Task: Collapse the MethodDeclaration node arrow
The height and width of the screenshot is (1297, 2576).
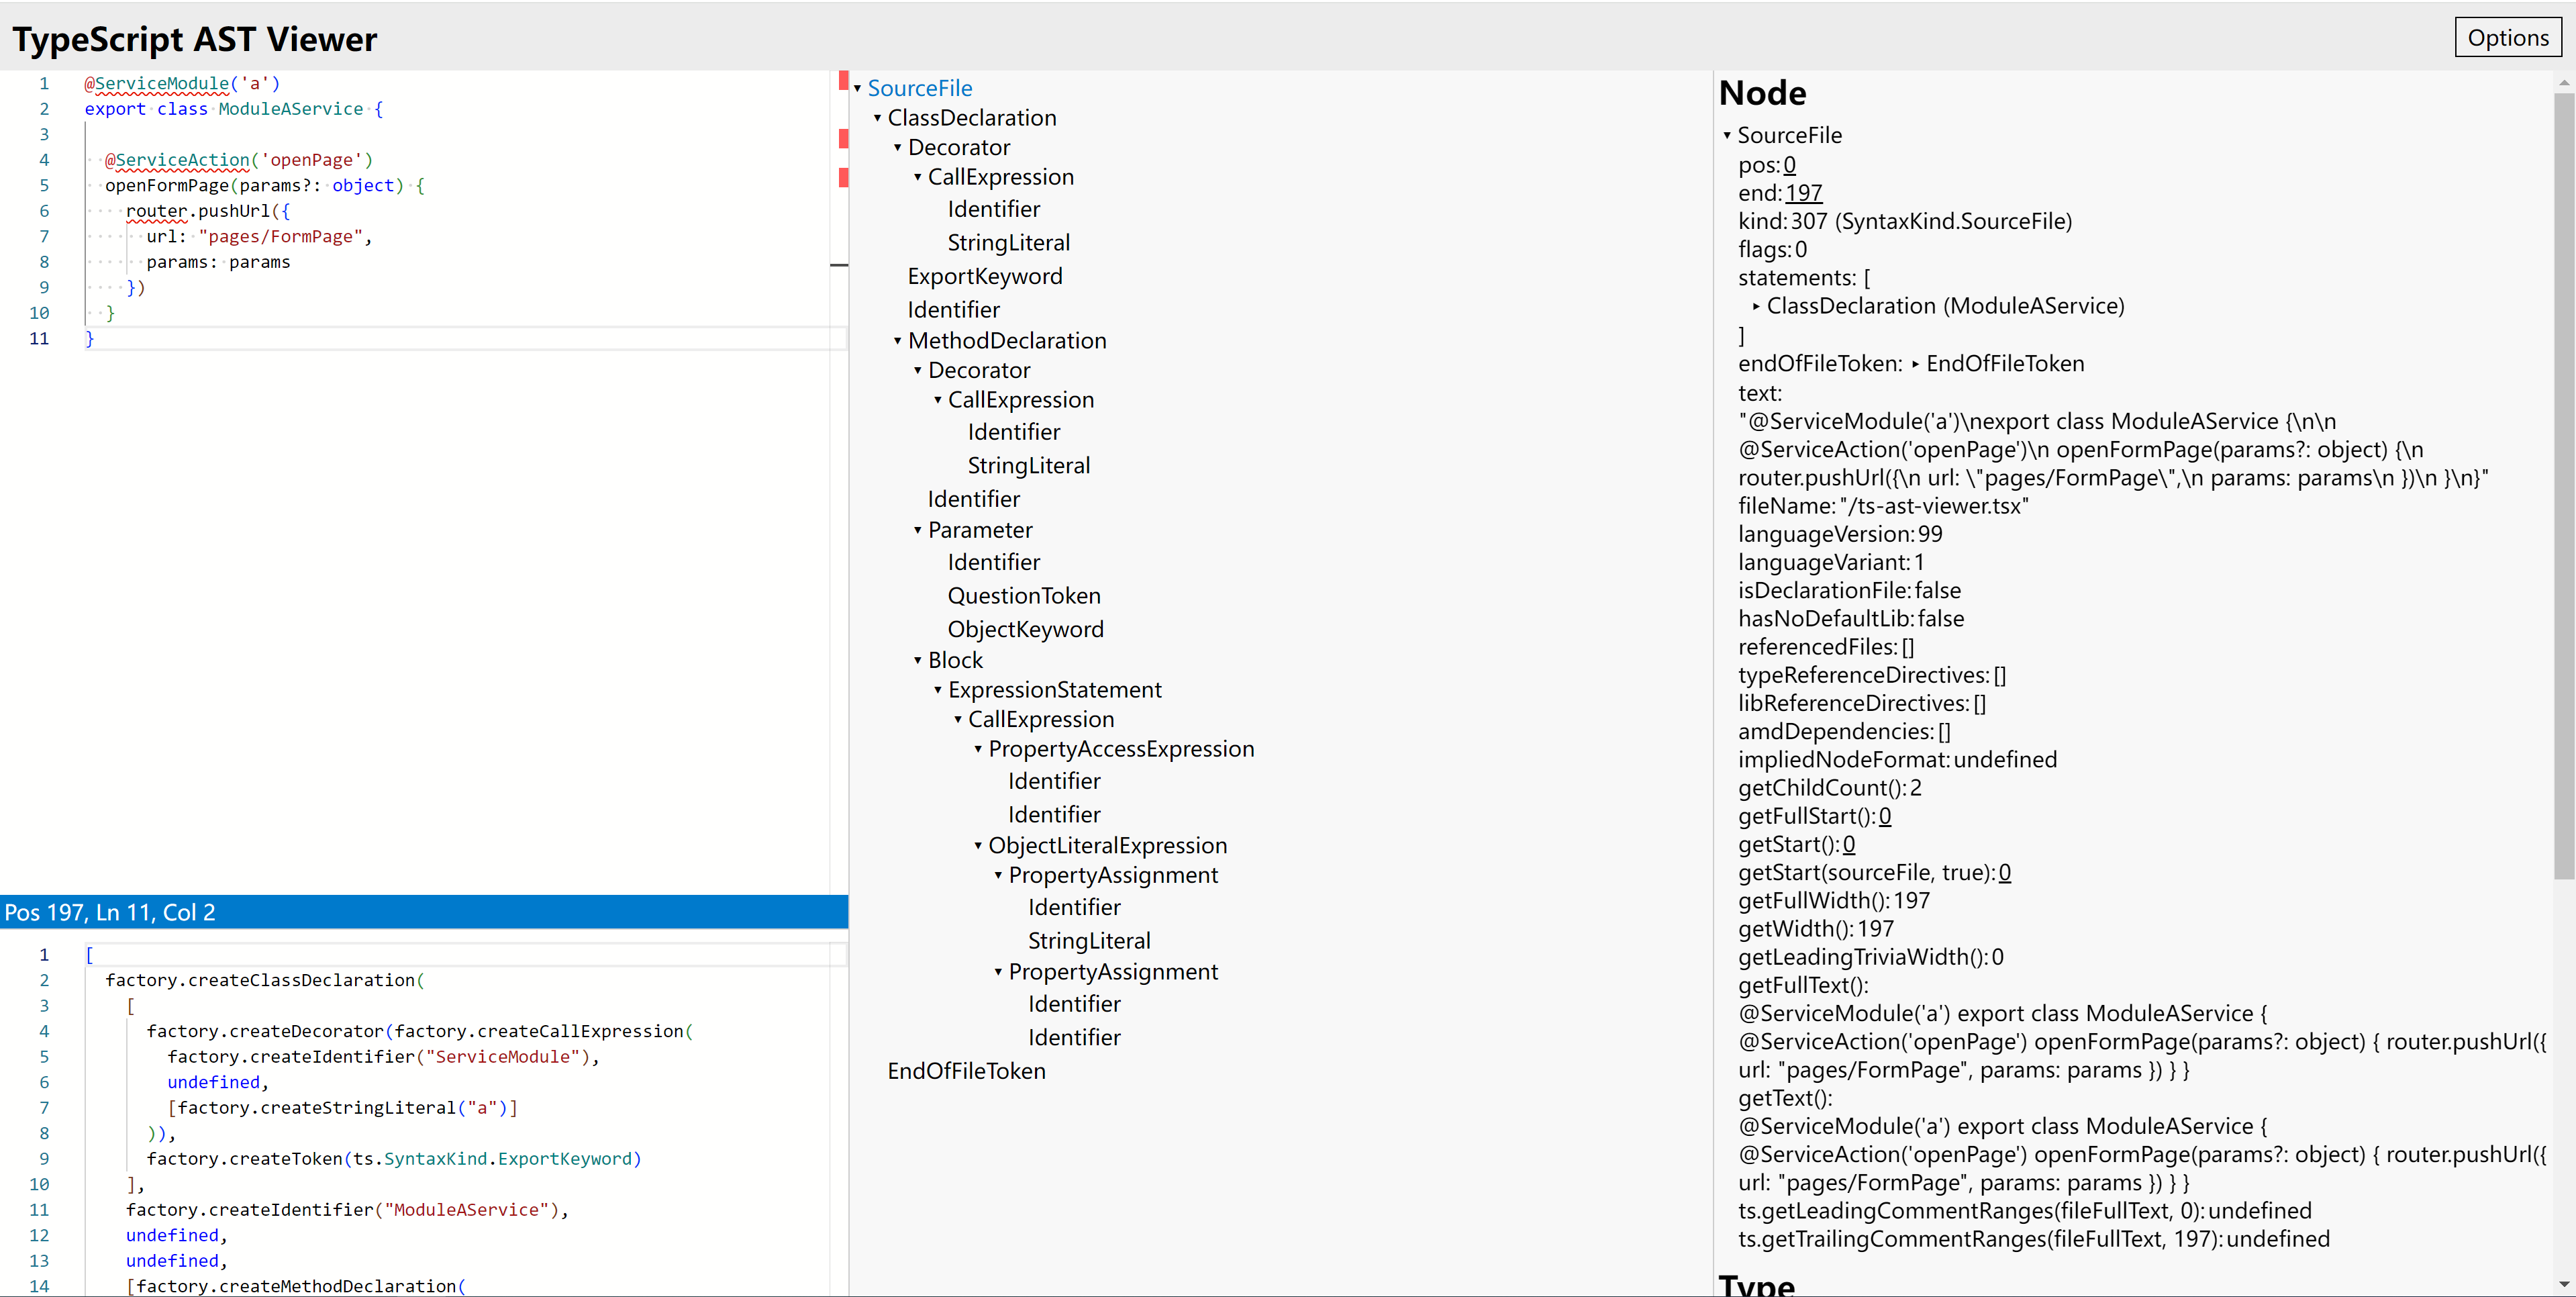Action: click(897, 341)
